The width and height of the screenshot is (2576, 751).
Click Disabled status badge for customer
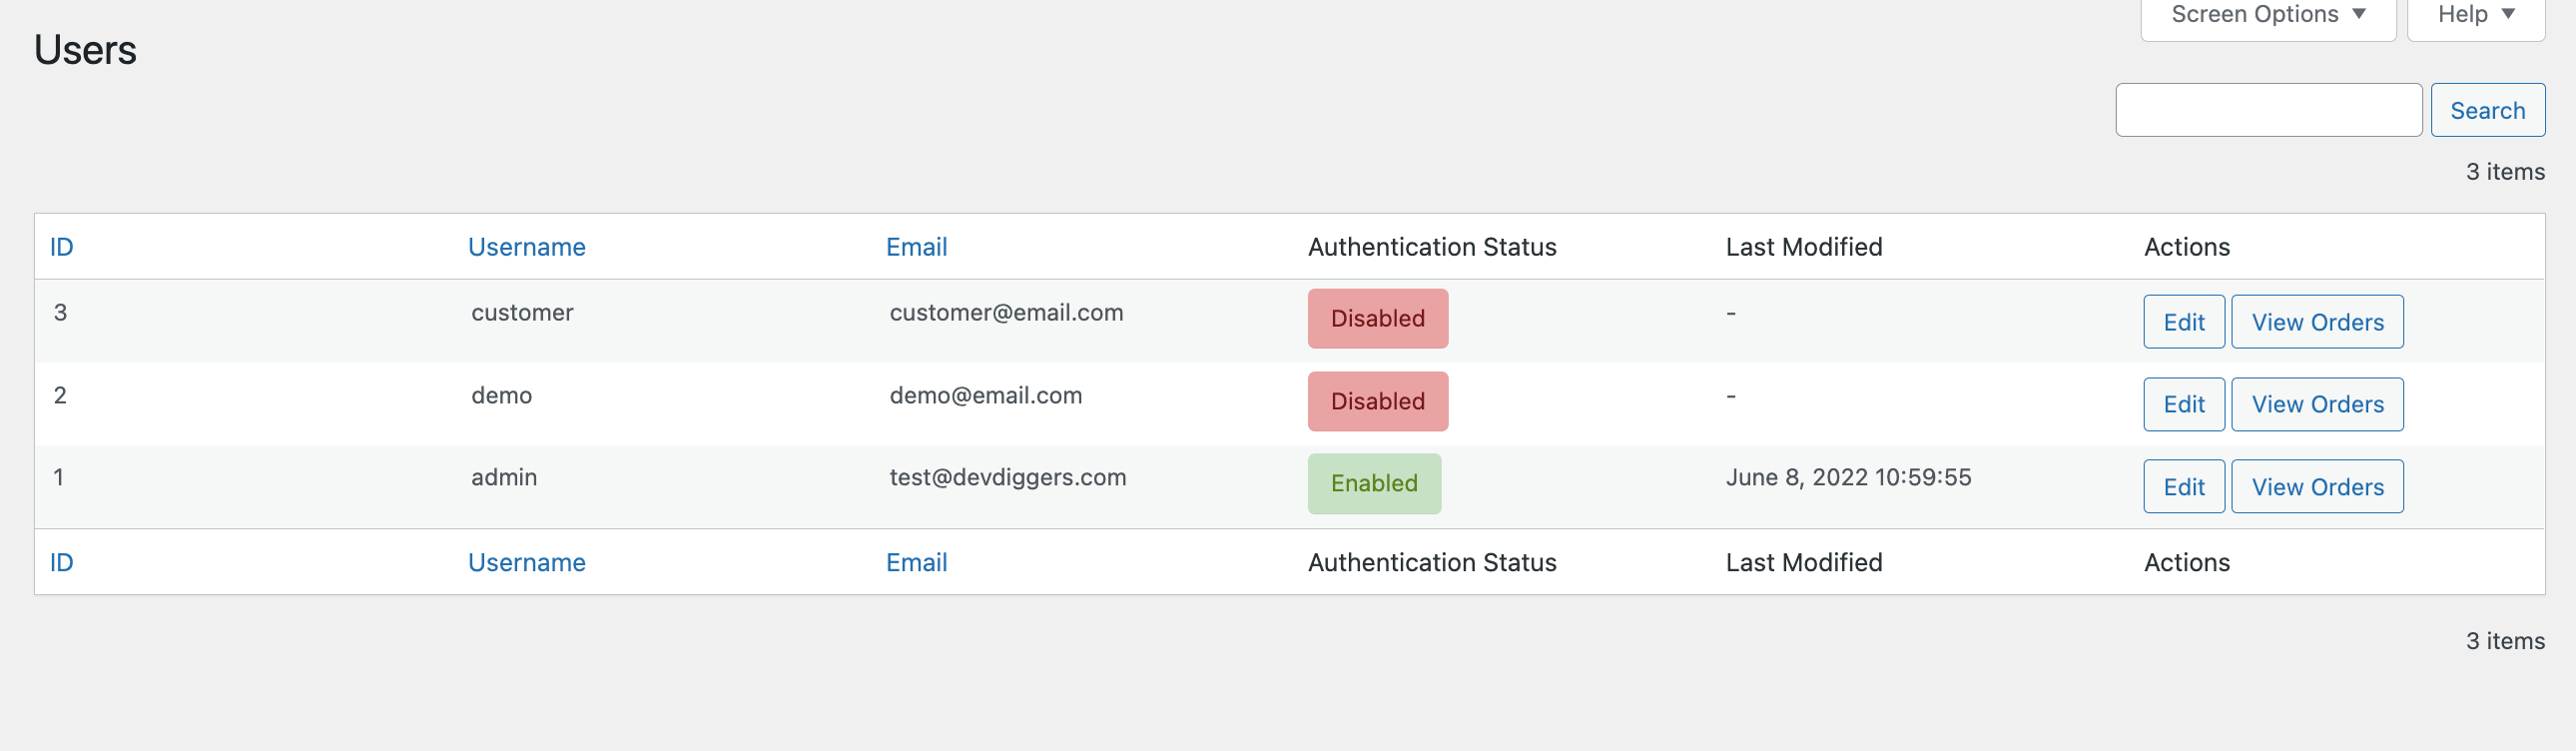point(1377,319)
